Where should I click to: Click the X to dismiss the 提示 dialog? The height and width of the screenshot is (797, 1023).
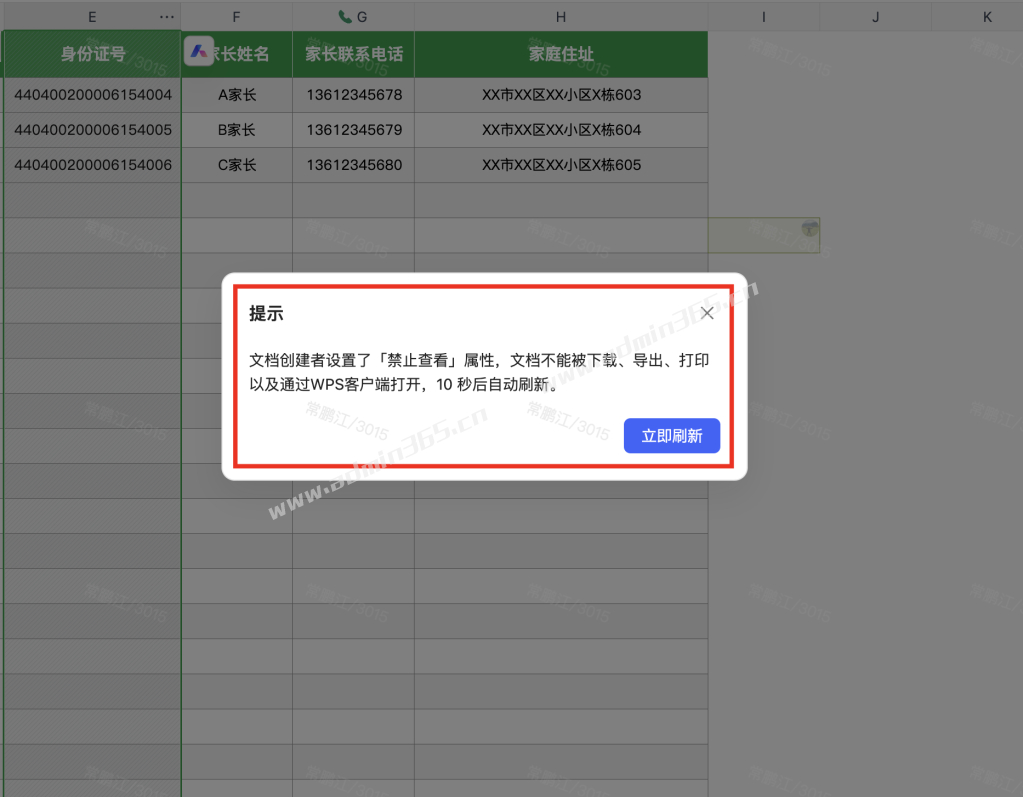(x=707, y=312)
